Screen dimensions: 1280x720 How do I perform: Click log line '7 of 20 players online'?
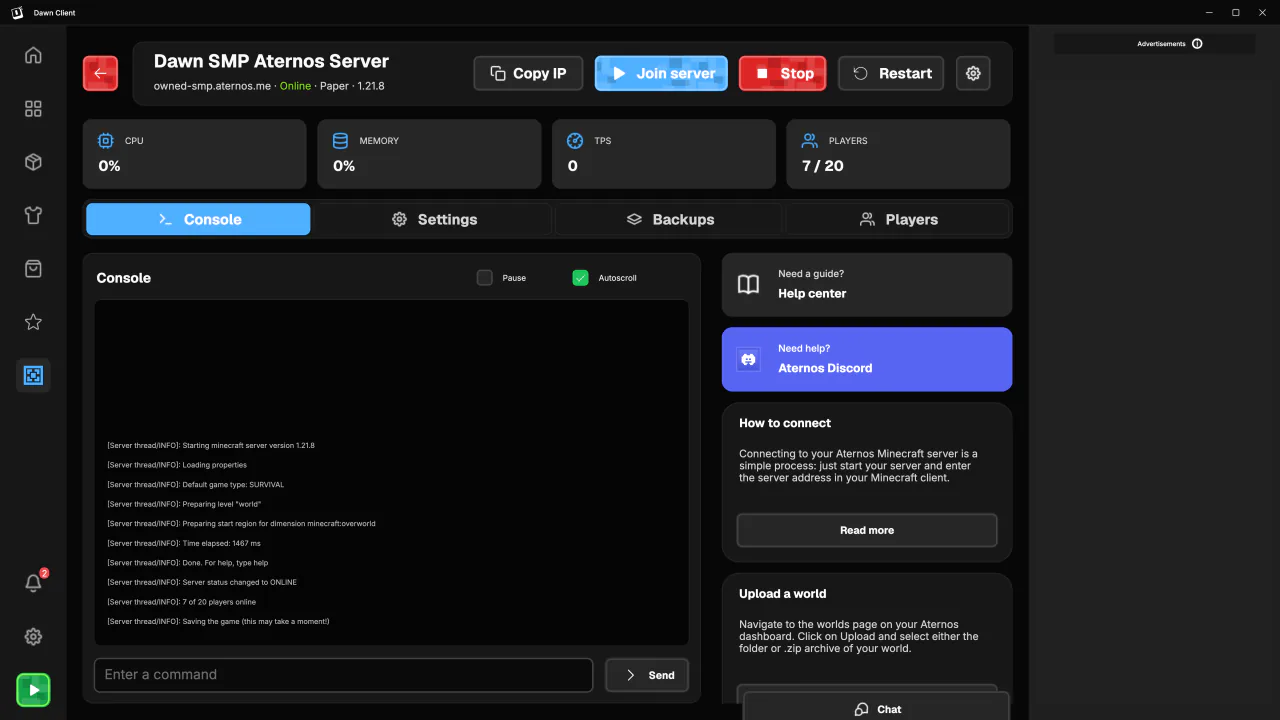click(181, 602)
